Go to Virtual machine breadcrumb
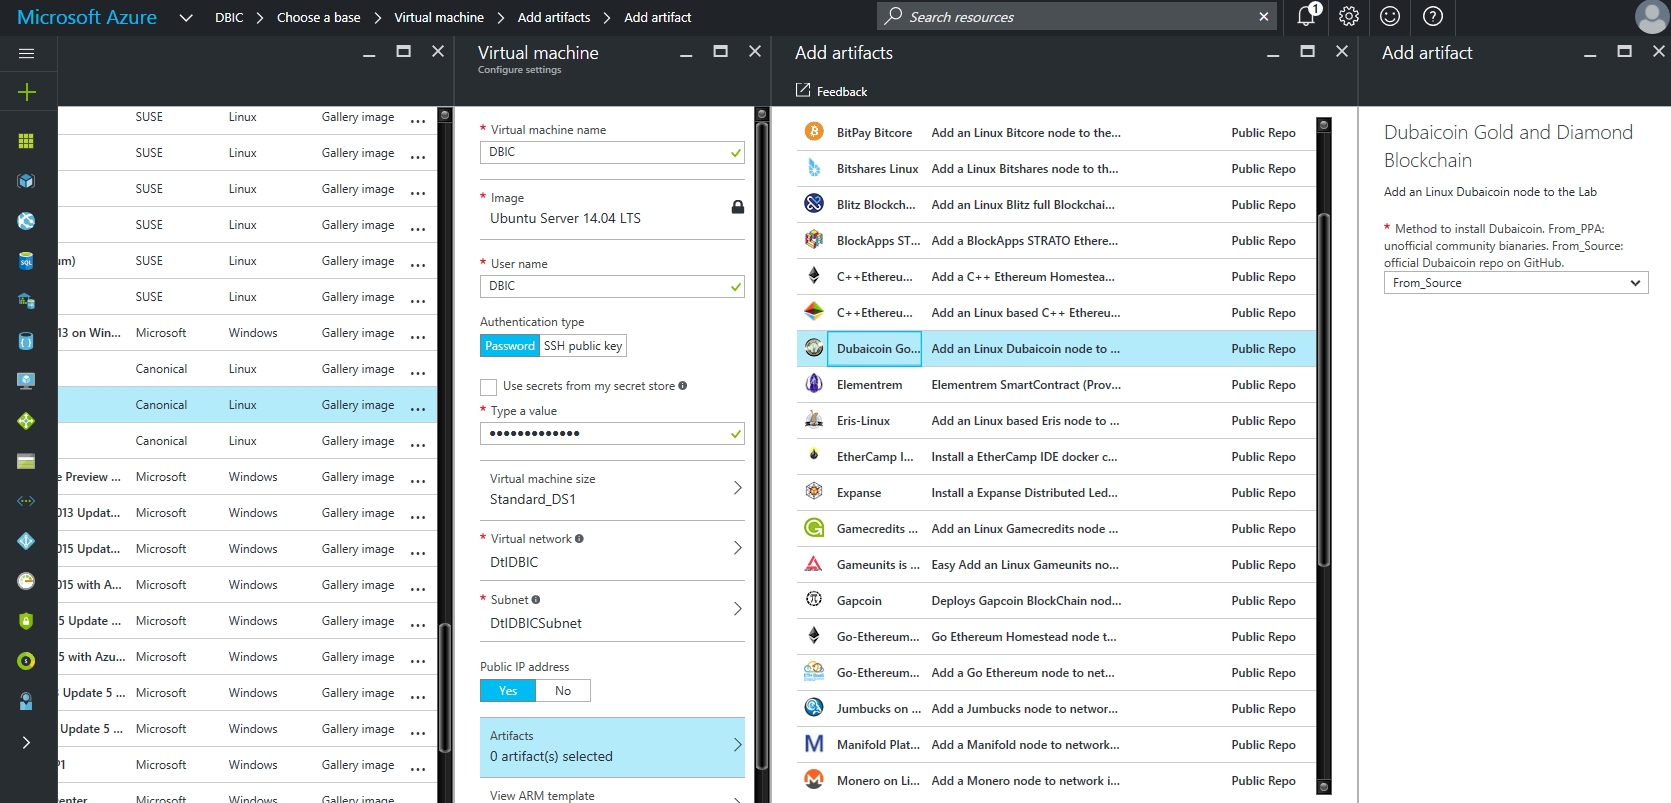Screen dimensions: 1671x803 (x=439, y=17)
